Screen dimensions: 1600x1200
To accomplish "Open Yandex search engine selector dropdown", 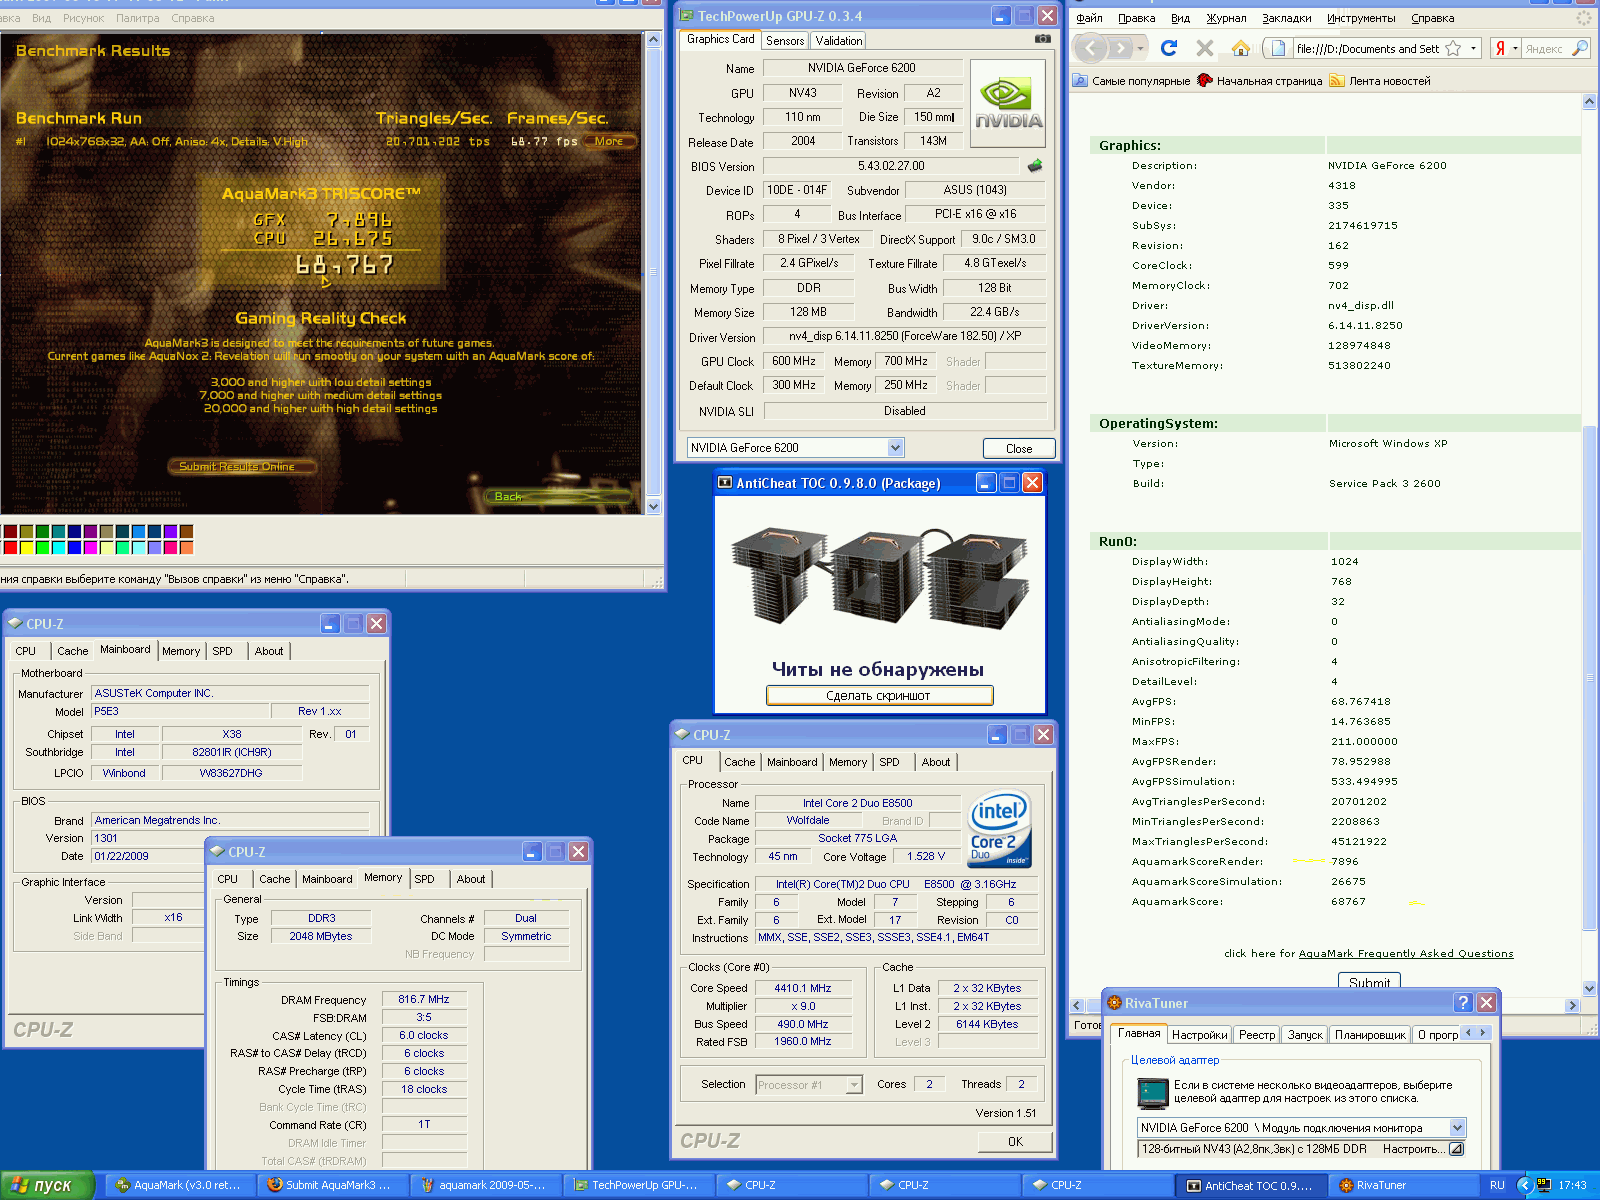I will coord(1515,48).
